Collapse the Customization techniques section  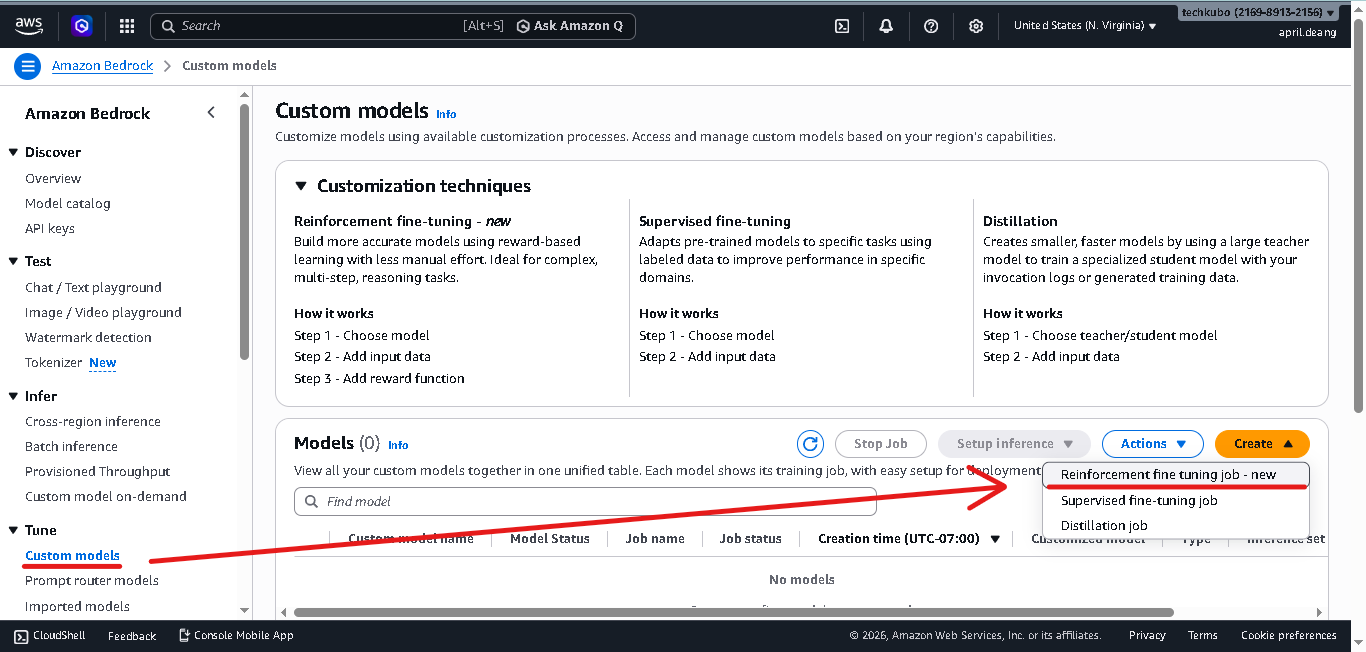click(x=301, y=185)
